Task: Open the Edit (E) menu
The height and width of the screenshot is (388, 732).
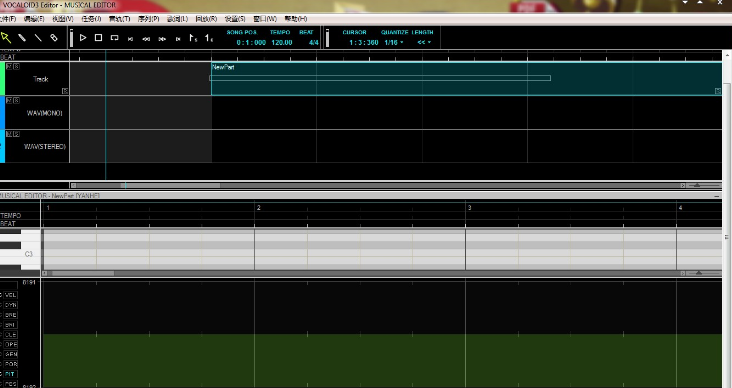Action: 34,19
